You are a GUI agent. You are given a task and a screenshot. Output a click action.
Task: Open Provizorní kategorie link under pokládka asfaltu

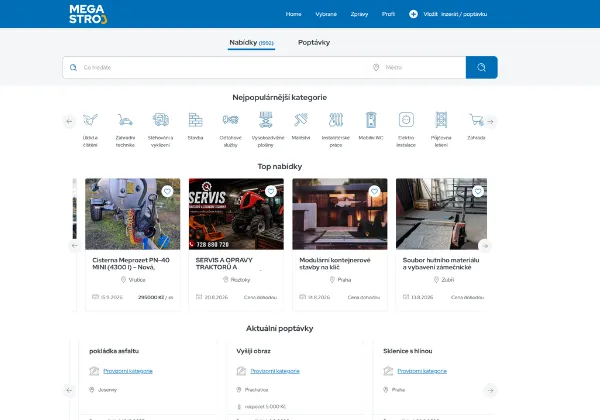click(128, 371)
